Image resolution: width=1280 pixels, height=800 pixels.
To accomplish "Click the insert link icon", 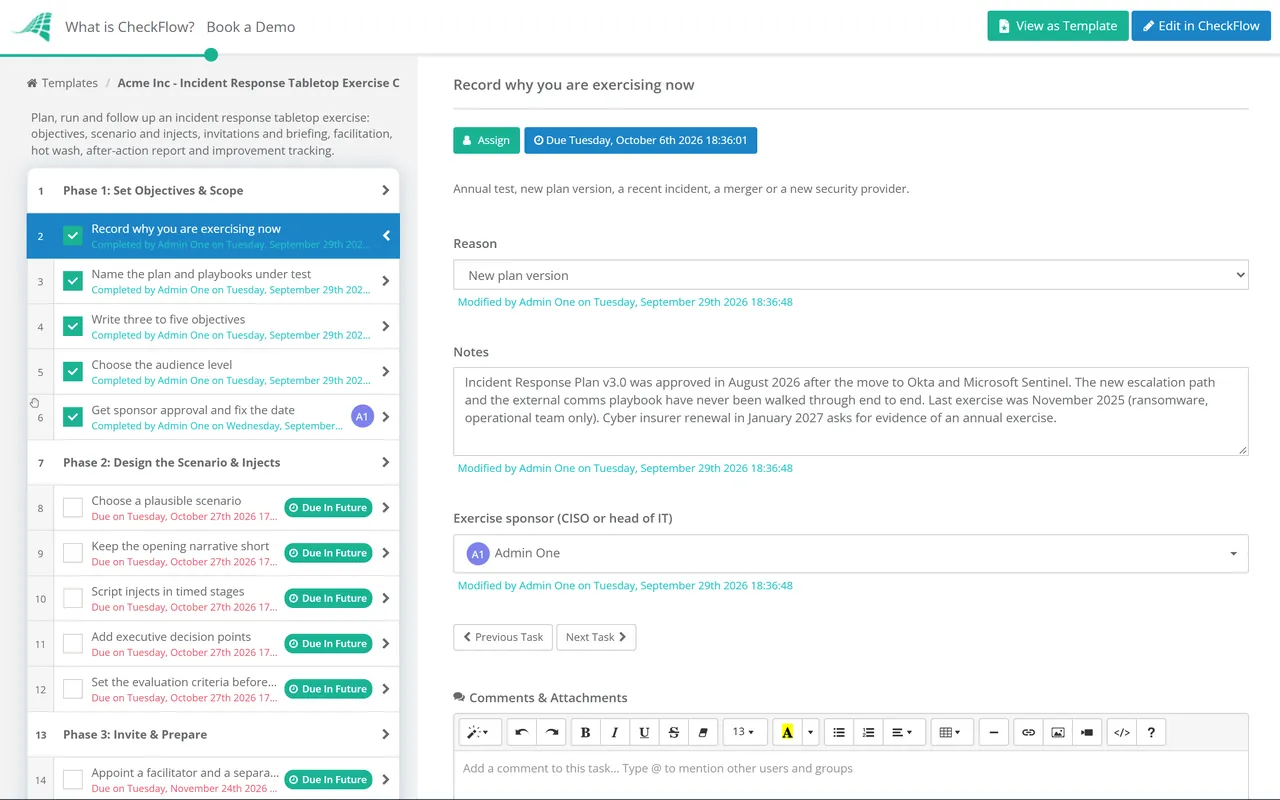I will click(x=1028, y=732).
